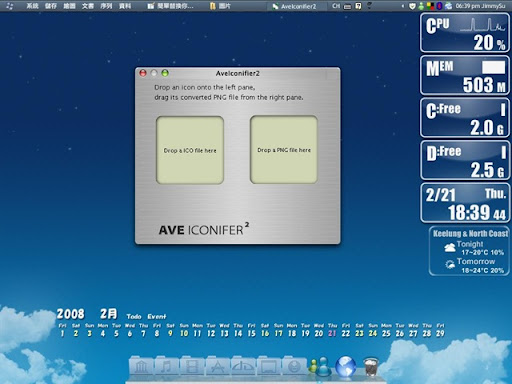Switch to the 圖片 folder task in top bar
512x384 pixels.
221,6
